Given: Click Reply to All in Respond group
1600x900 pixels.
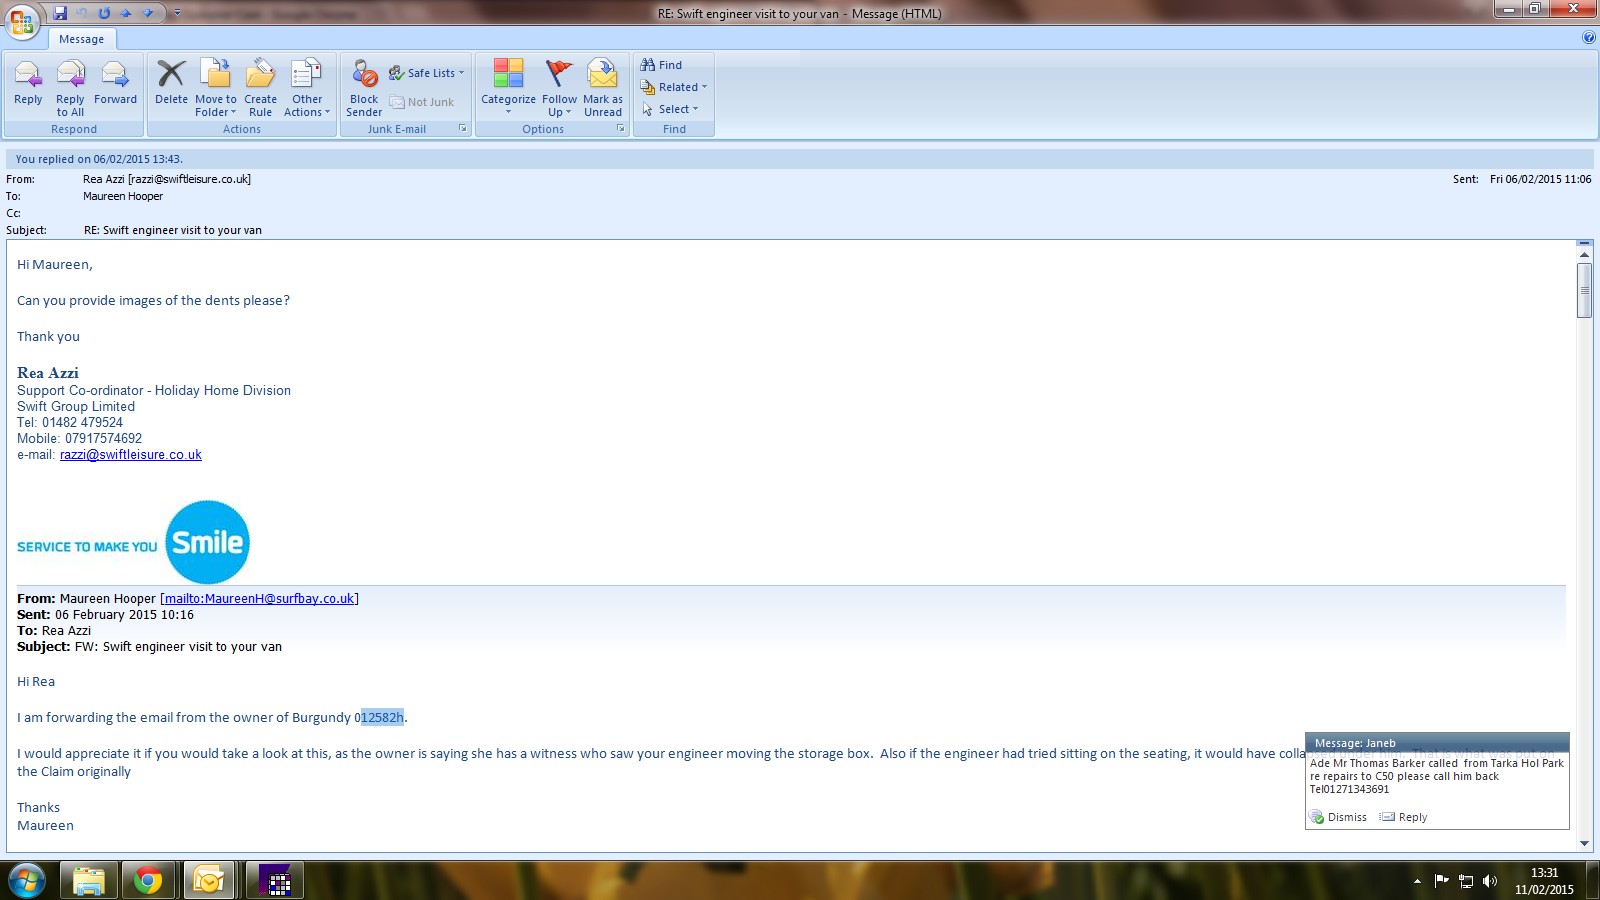Looking at the screenshot, I should [x=70, y=88].
